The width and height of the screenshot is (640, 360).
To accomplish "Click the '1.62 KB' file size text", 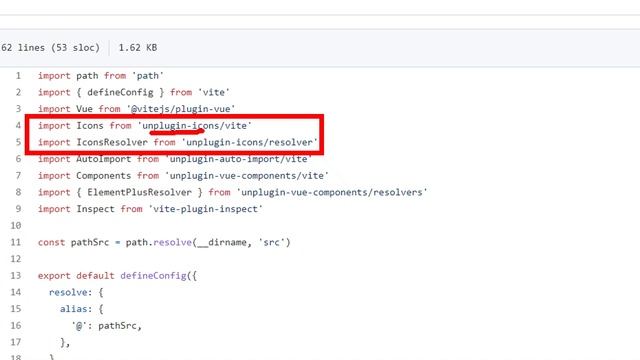I will 138,48.
